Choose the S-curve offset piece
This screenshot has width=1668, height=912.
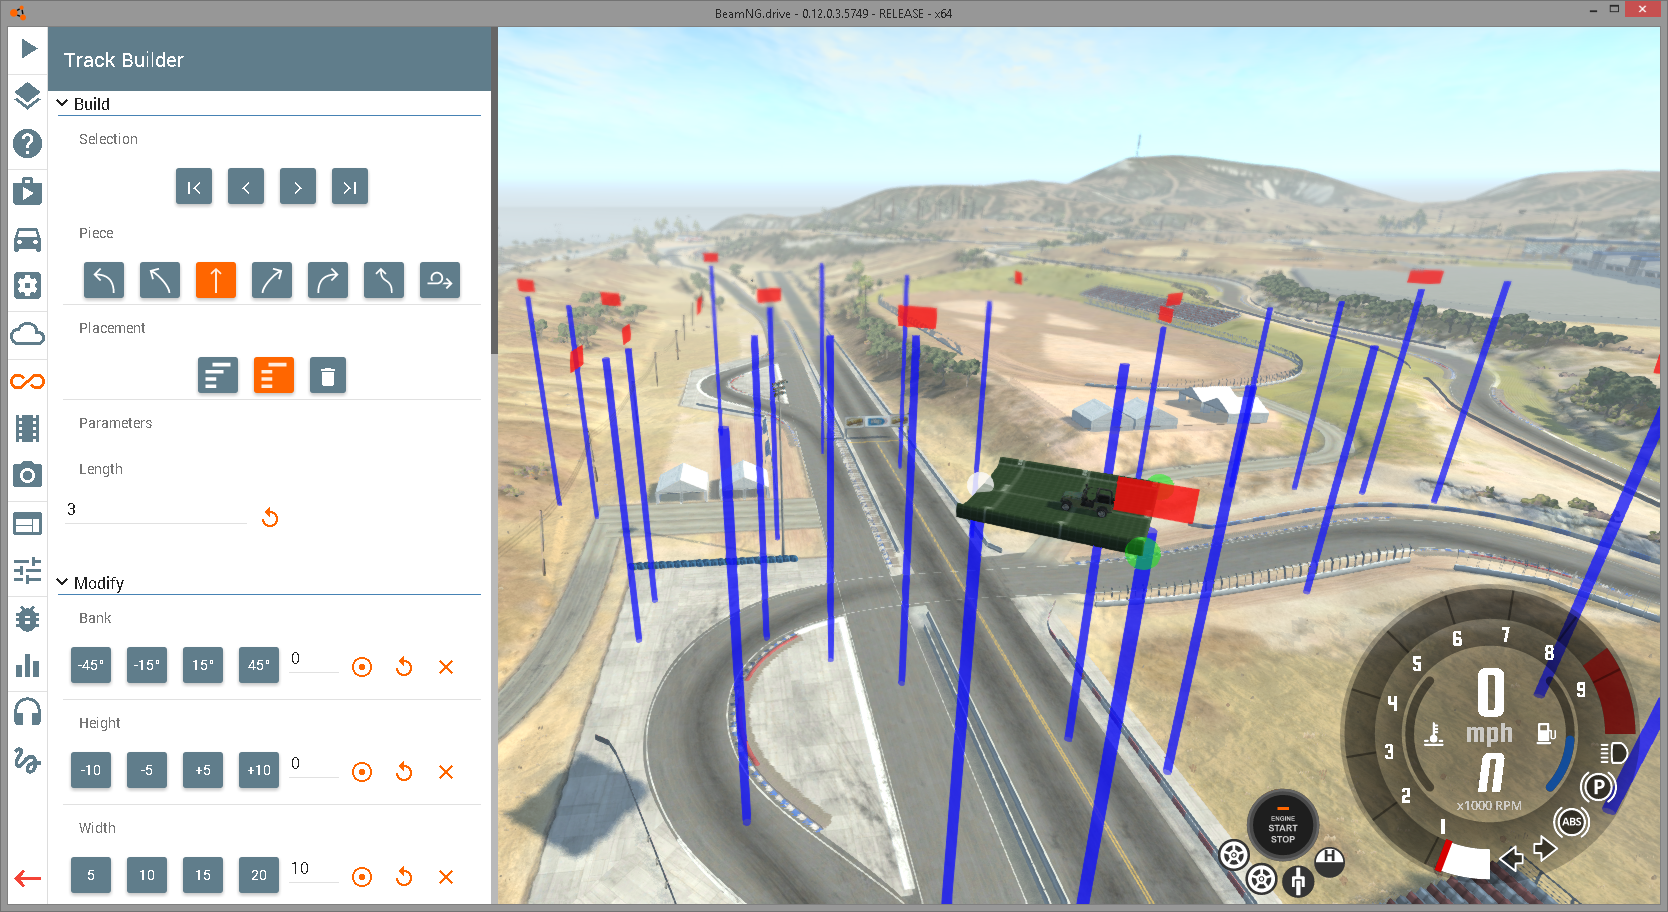(x=384, y=281)
